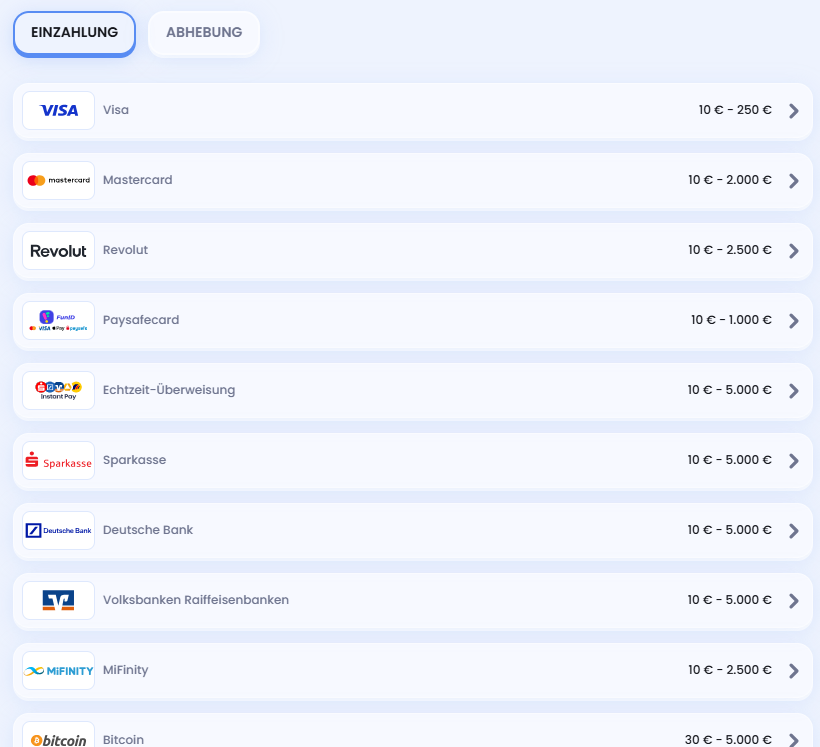This screenshot has height=747, width=820.
Task: Open Mastercard row via its chevron arrow
Action: [x=794, y=181]
